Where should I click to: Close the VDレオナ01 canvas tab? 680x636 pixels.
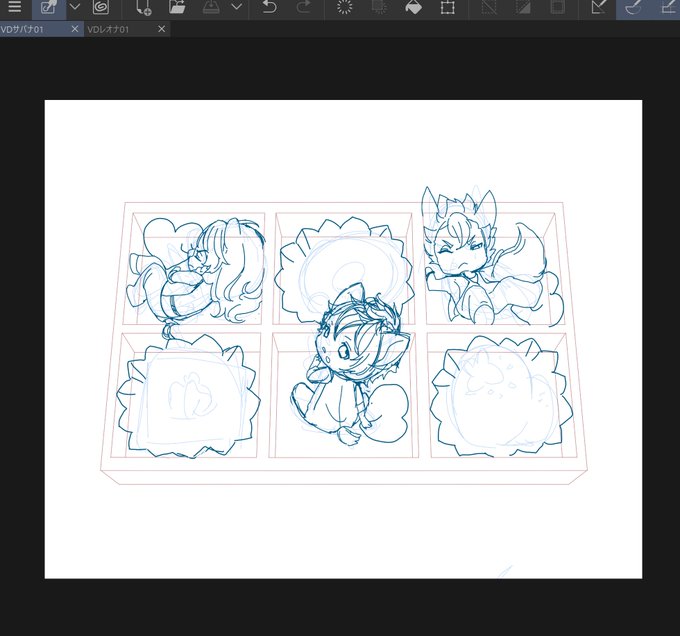[x=161, y=29]
